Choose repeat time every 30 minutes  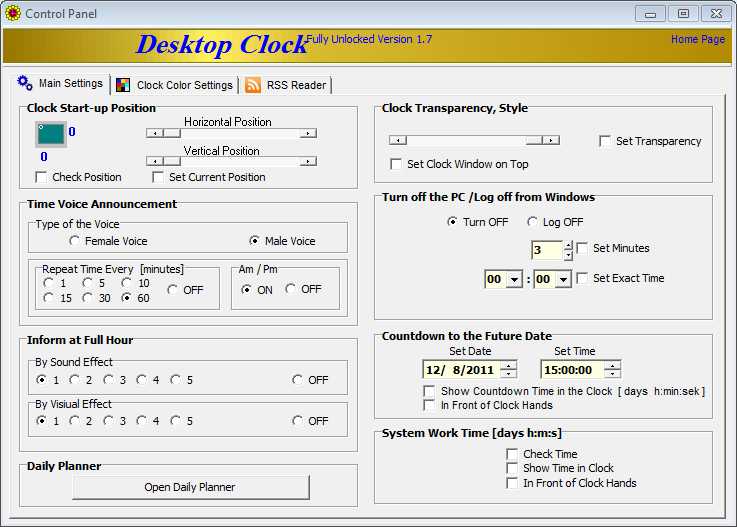pos(87,298)
